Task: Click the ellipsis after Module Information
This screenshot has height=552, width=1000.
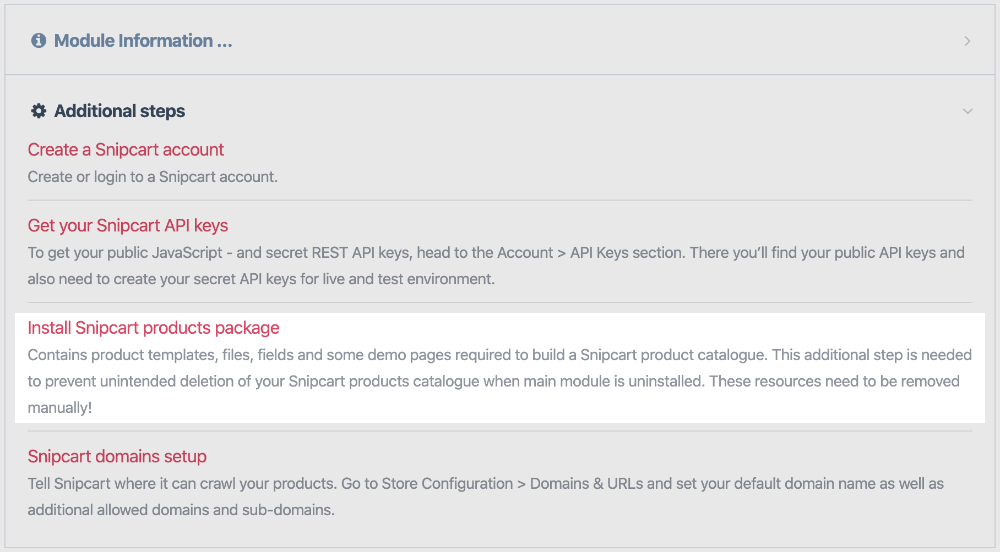Action: pyautogui.click(x=224, y=42)
